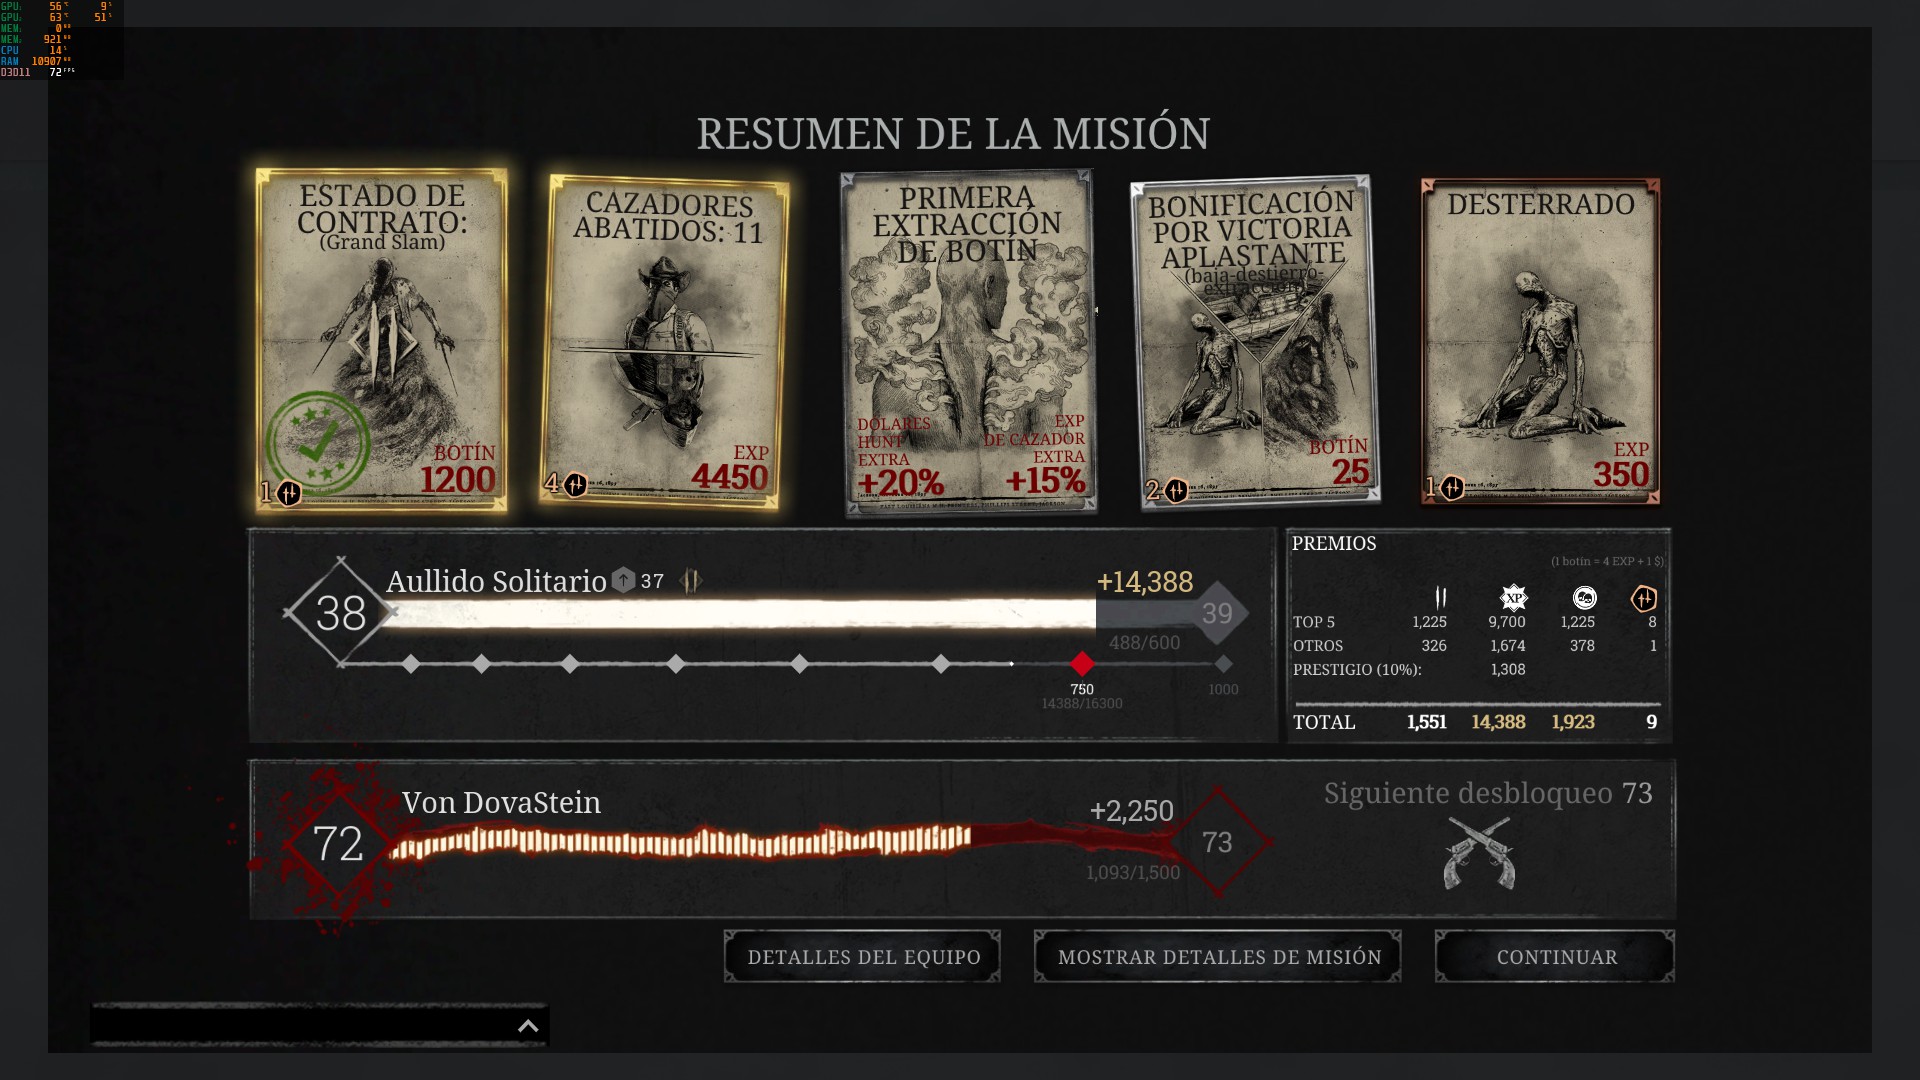
Task: Click event point icon on Cazadores Abatidos card
Action: click(x=575, y=485)
